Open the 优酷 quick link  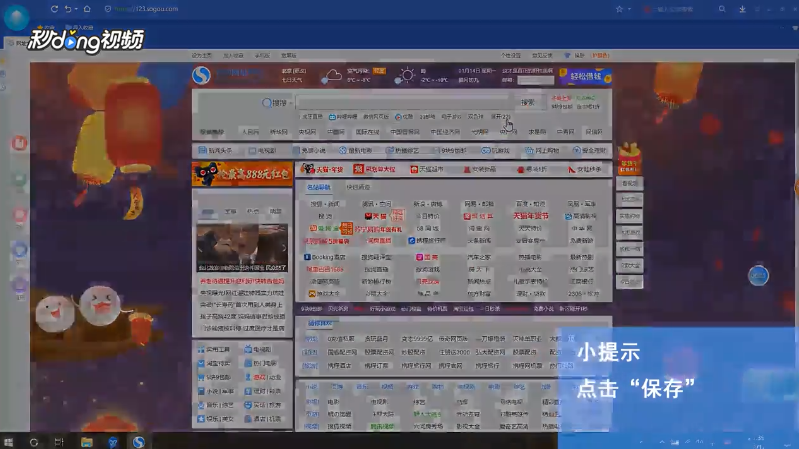tap(404, 117)
